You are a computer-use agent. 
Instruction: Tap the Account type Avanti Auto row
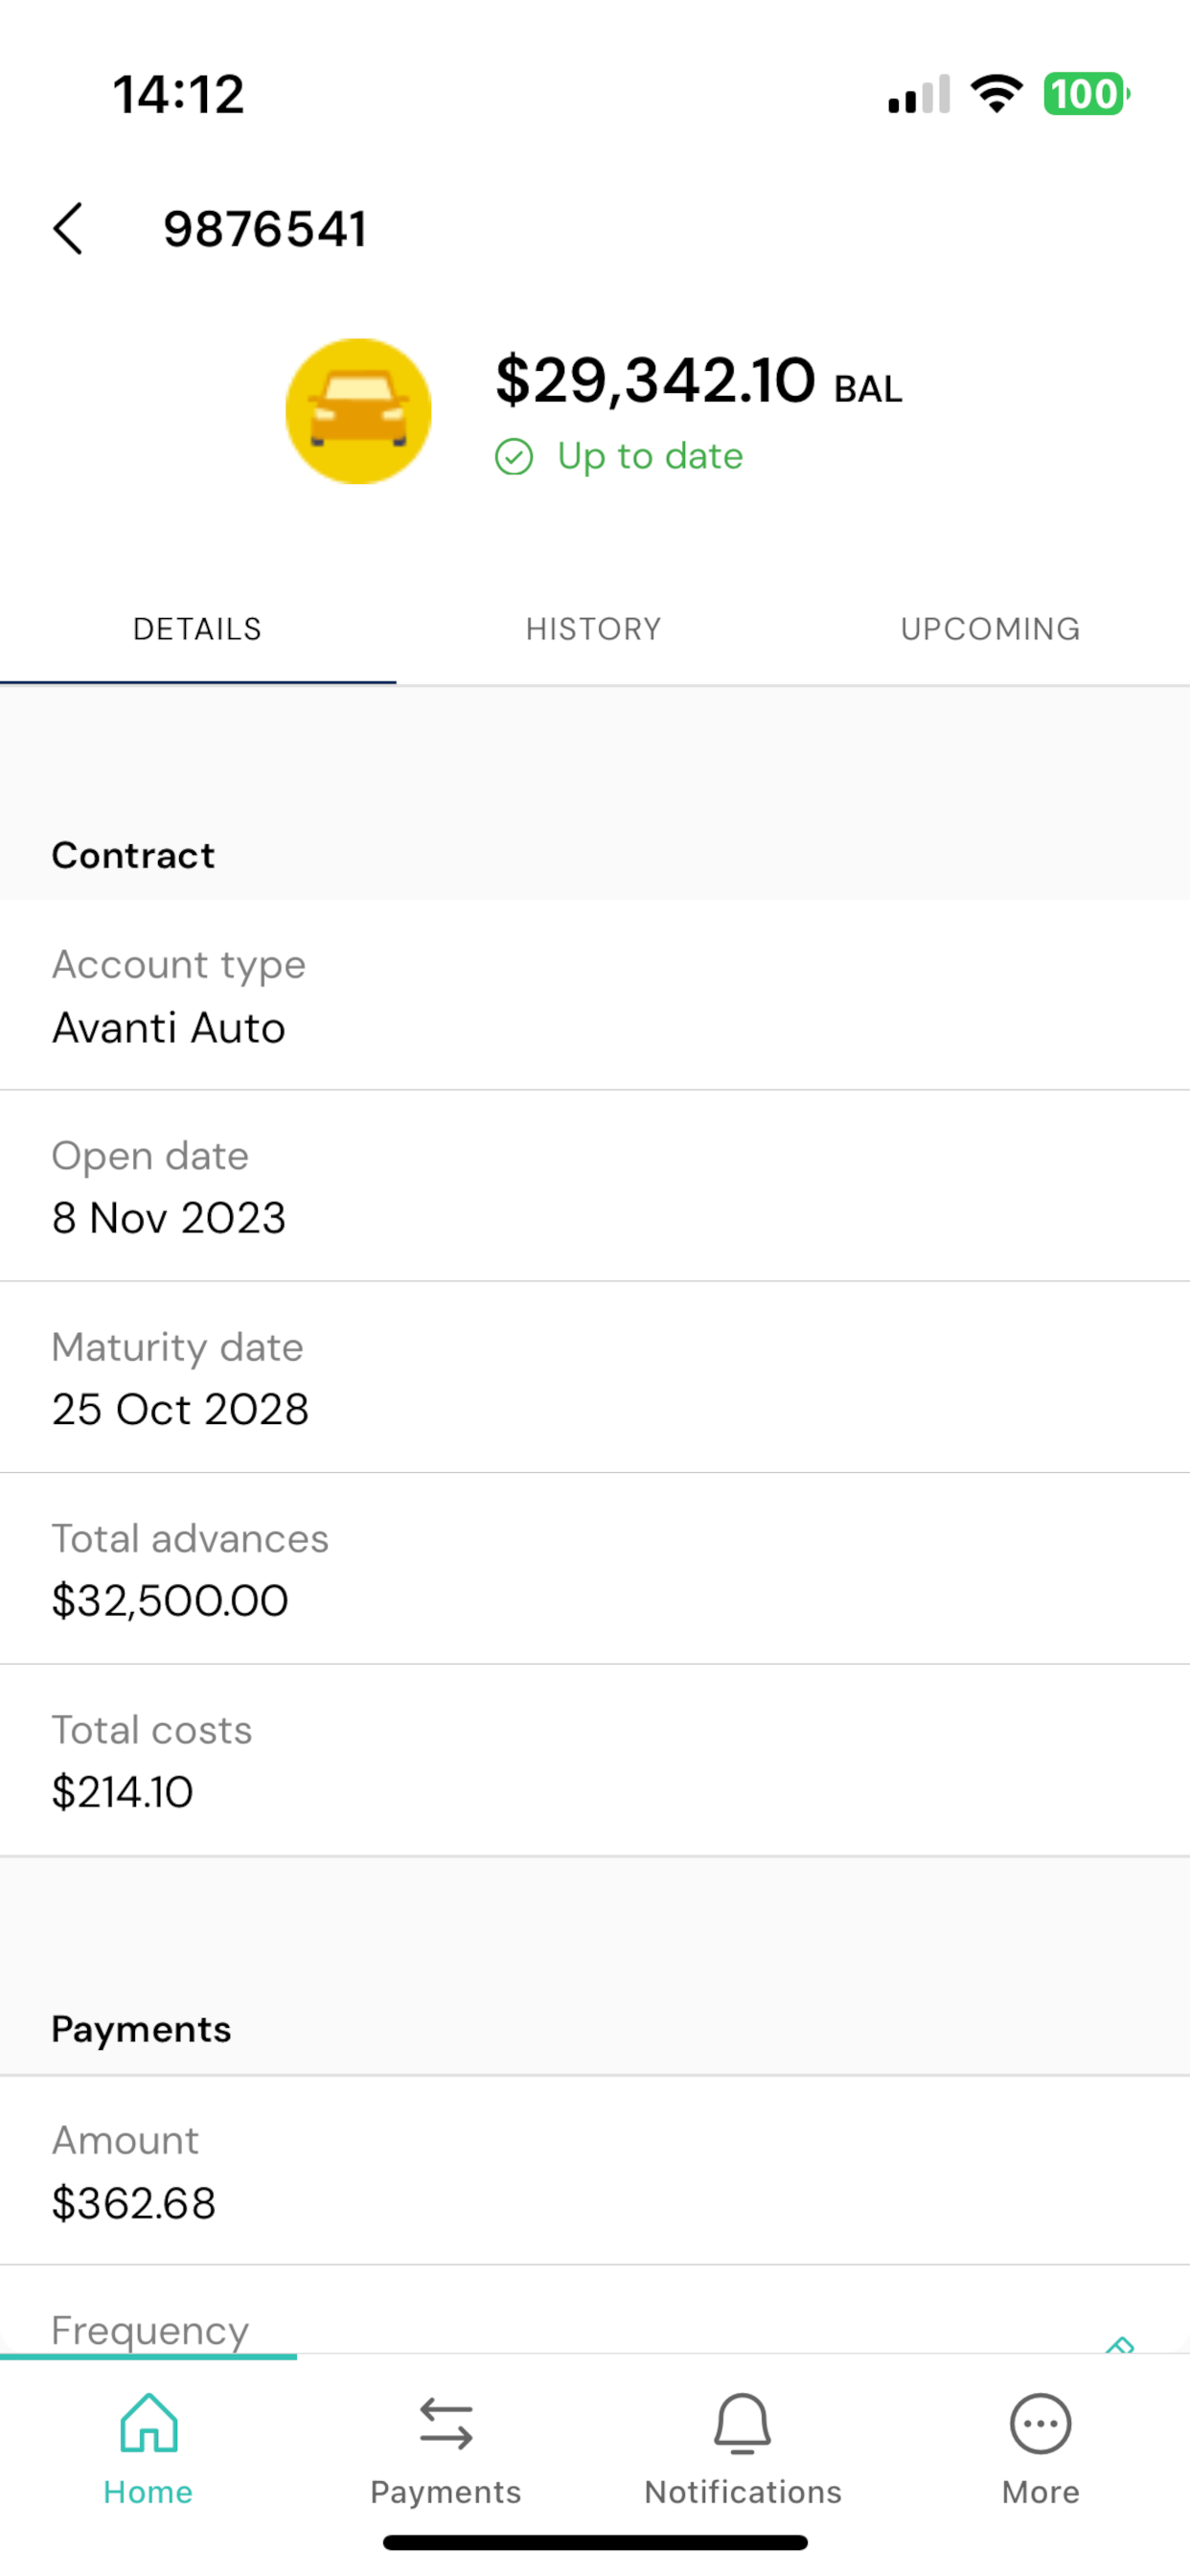595,996
